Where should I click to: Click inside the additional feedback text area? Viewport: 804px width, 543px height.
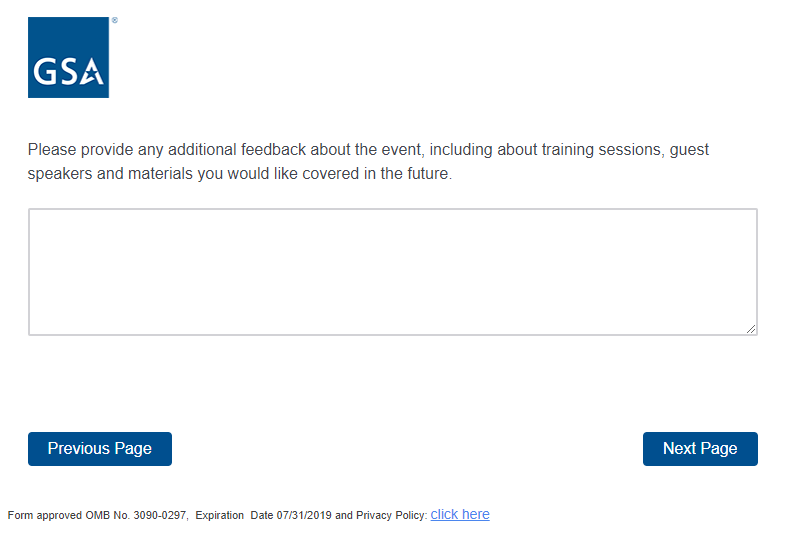(392, 271)
